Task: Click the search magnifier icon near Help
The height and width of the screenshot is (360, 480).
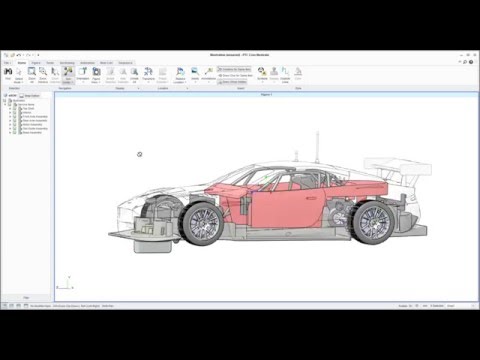Action: tap(465, 62)
